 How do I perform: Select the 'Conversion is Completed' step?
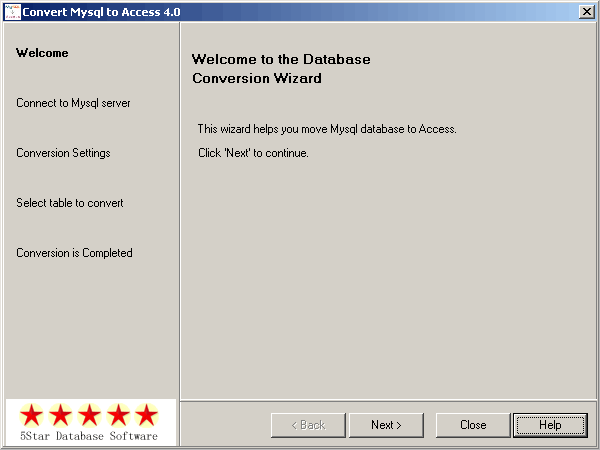[x=74, y=253]
